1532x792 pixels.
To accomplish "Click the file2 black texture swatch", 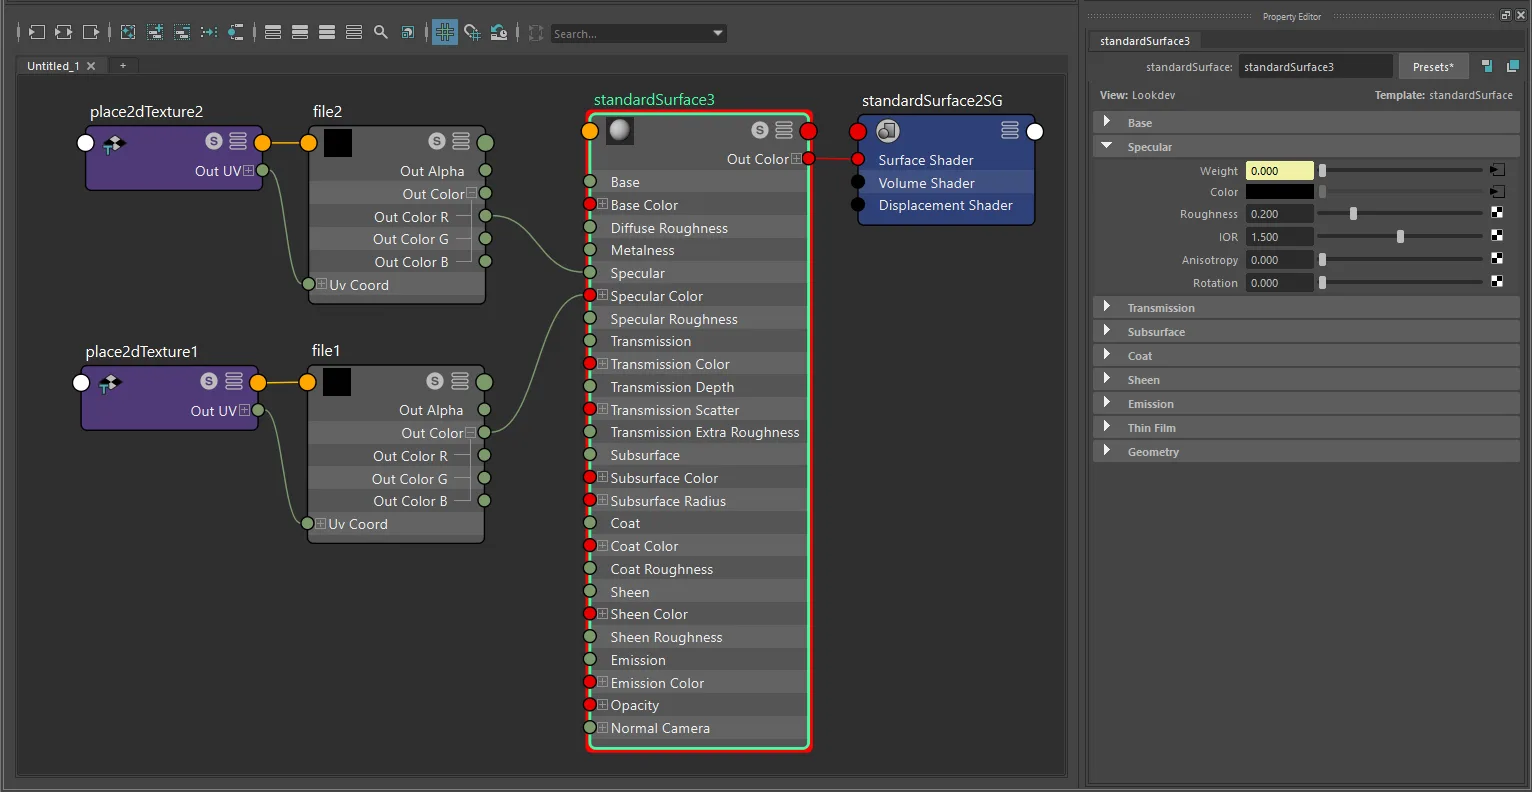I will point(338,142).
